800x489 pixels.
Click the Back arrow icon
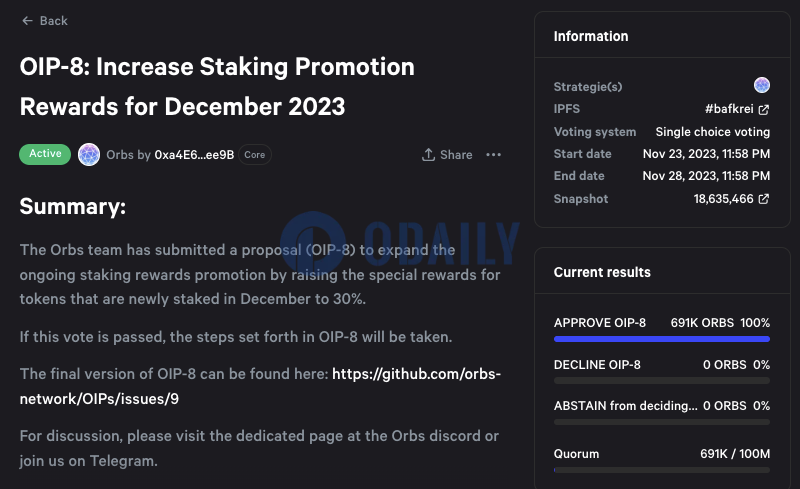28,21
